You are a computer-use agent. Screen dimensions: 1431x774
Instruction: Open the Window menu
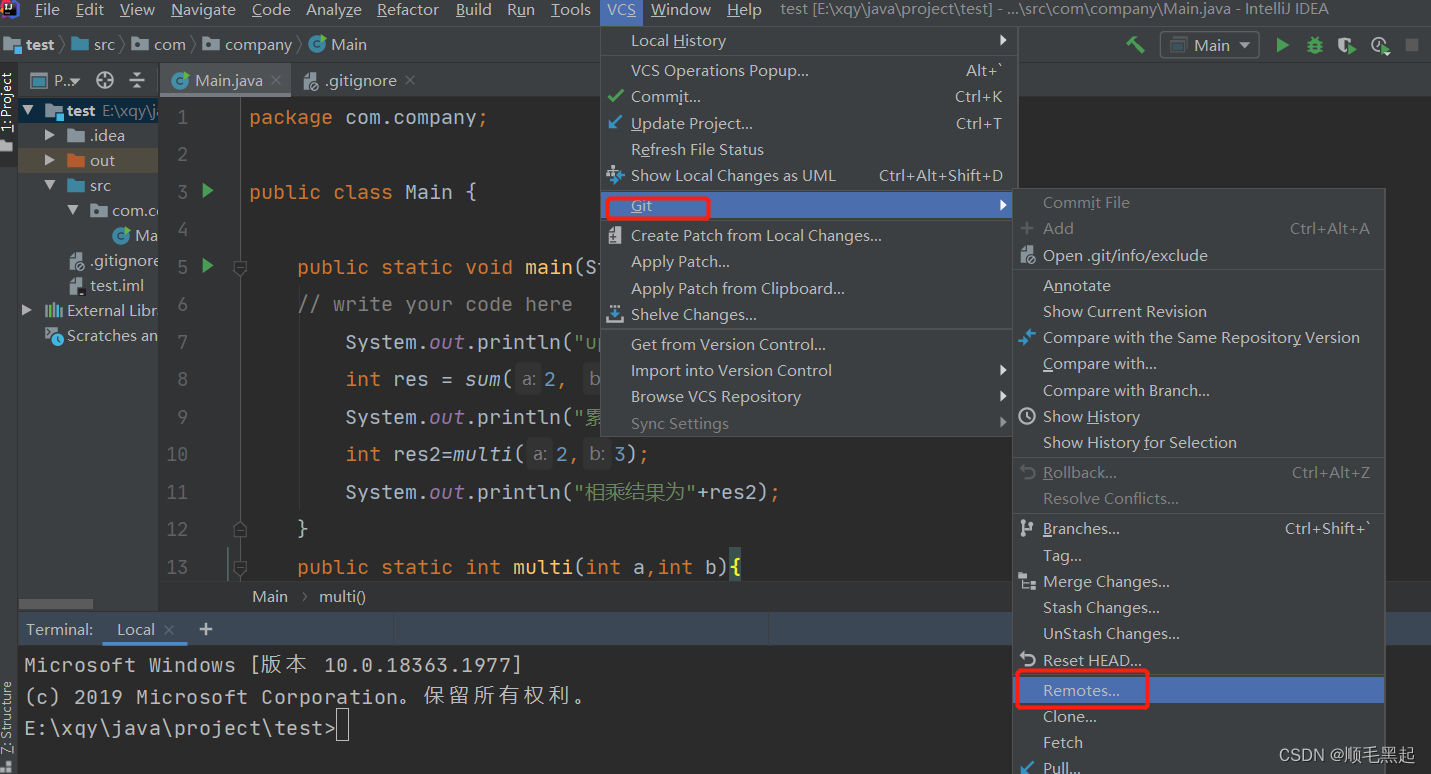[681, 10]
